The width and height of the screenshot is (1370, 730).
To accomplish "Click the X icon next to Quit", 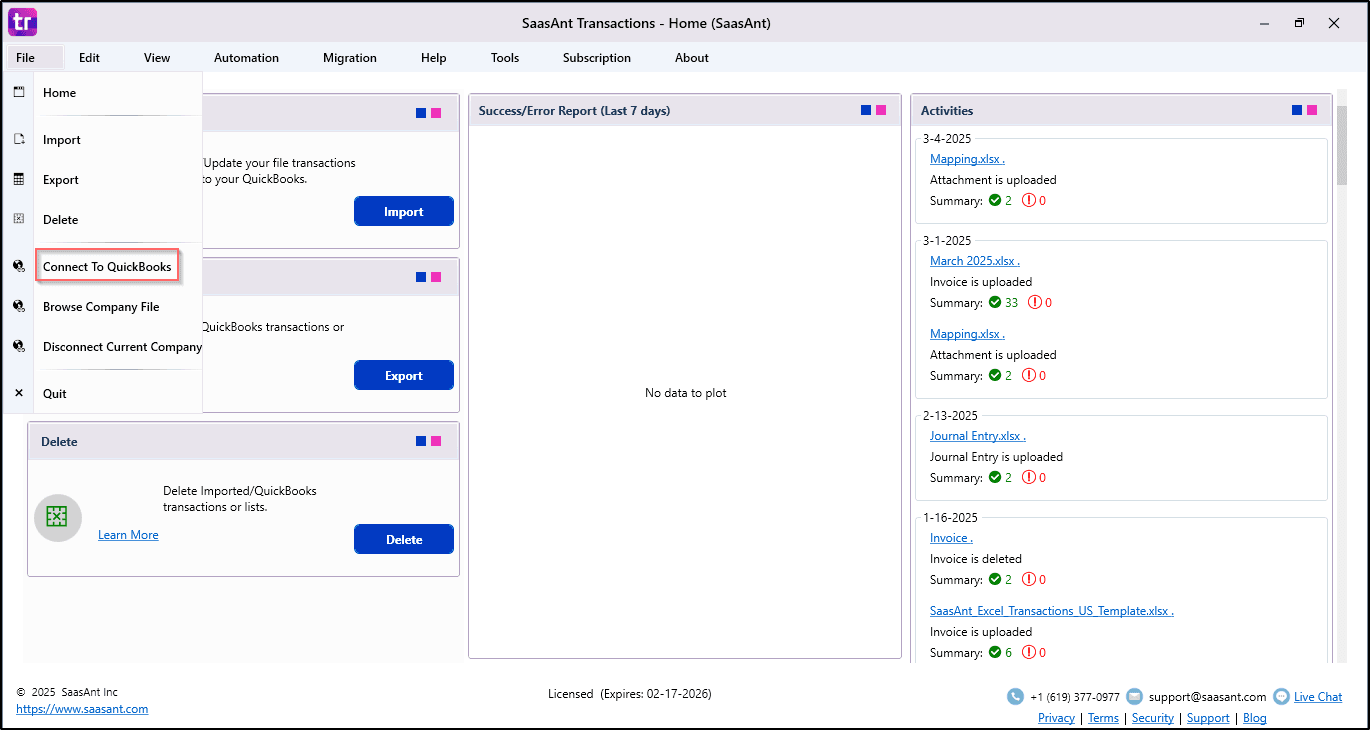I will coord(18,393).
